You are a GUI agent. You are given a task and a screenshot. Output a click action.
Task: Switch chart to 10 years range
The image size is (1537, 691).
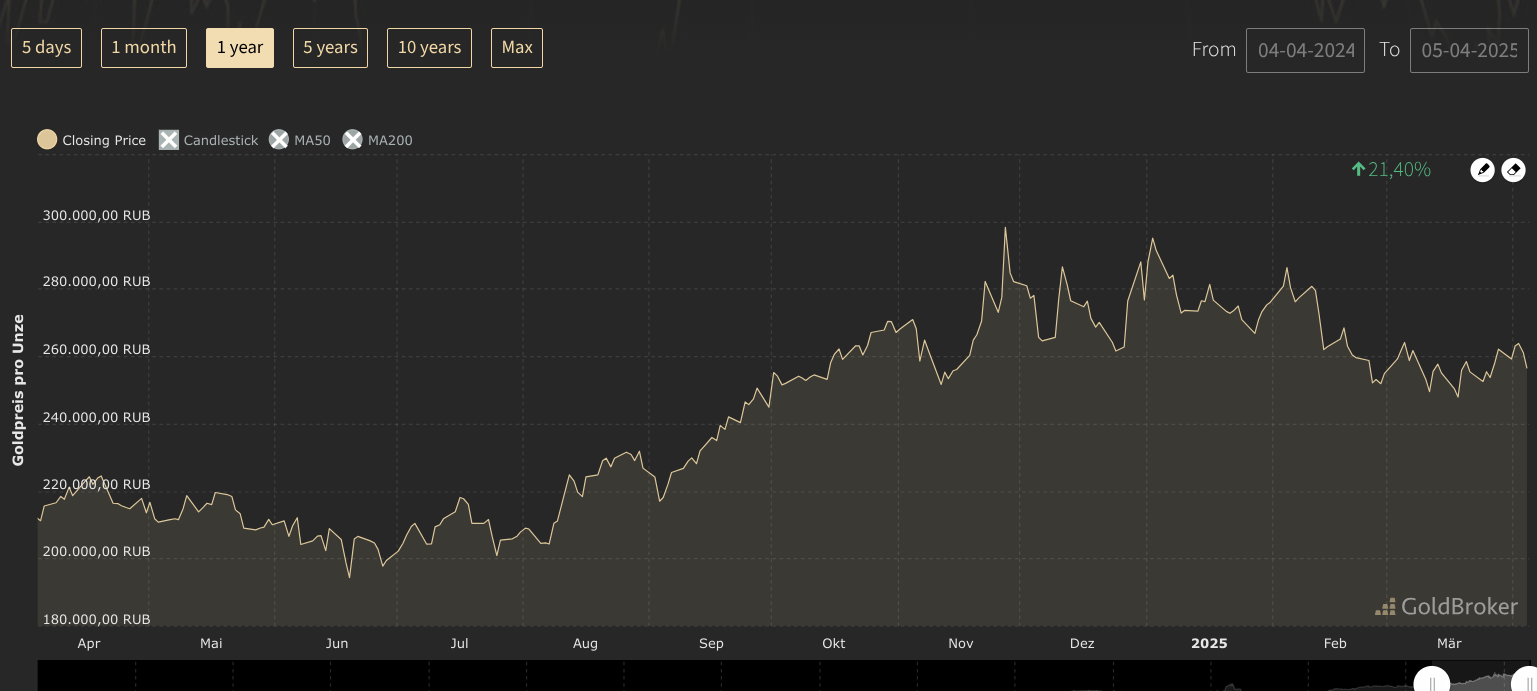(429, 48)
